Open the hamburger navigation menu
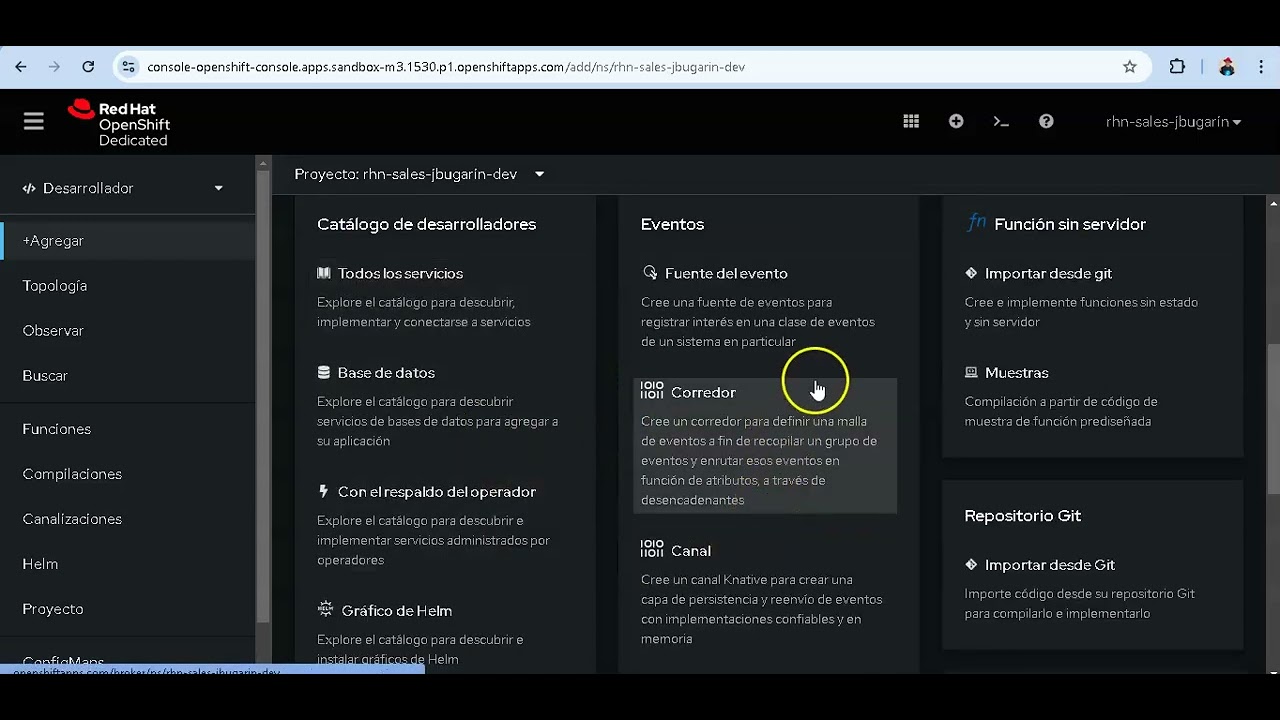 (34, 121)
